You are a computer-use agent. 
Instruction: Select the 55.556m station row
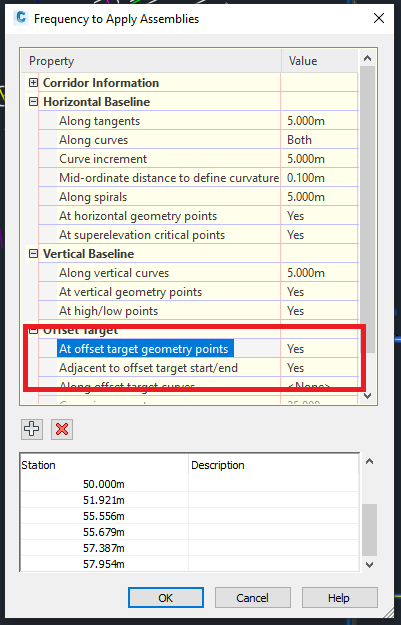190,516
